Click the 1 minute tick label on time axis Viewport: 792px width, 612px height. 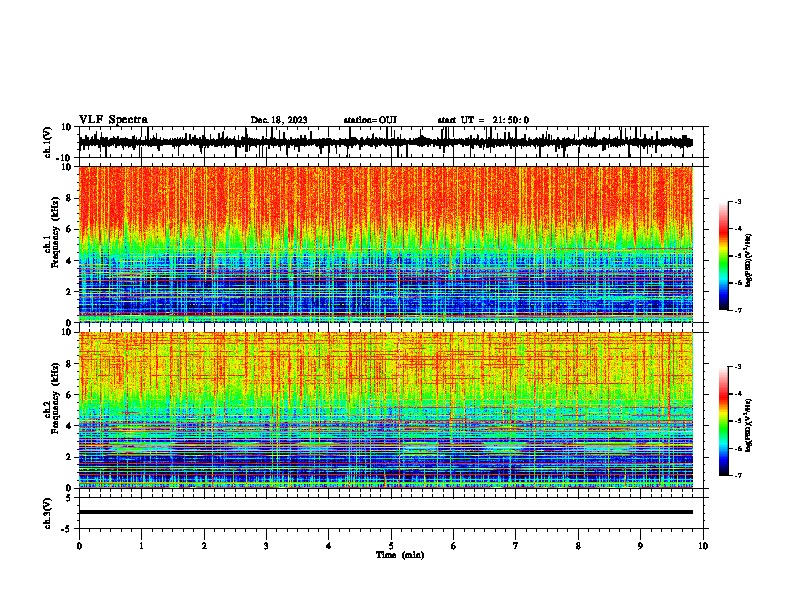point(141,546)
